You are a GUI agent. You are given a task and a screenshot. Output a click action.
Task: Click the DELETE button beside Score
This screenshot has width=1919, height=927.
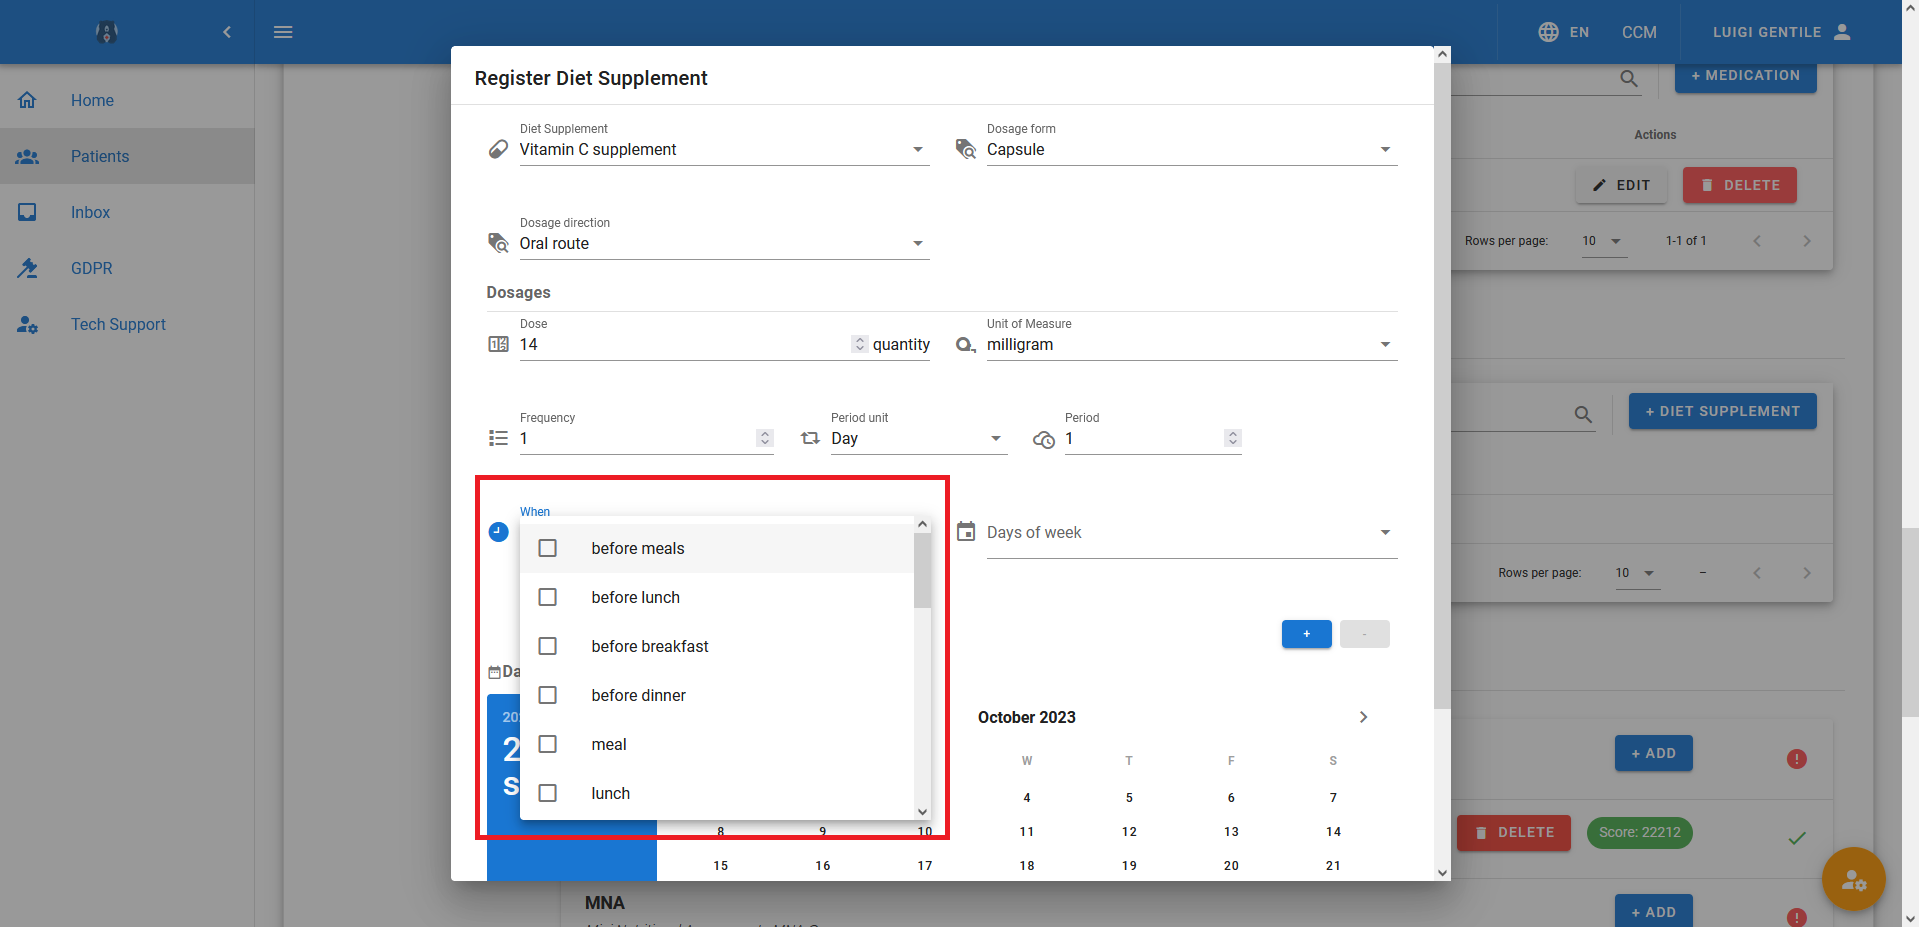pos(1514,833)
